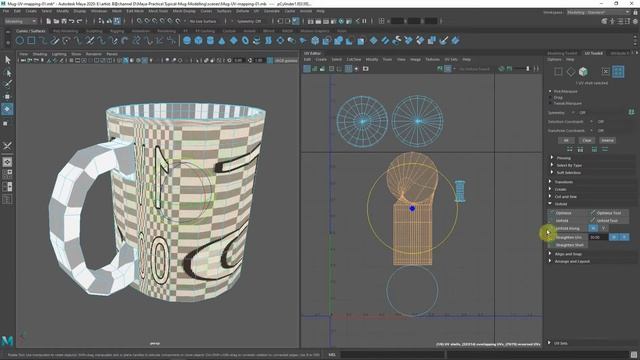Viewport: 640px width, 360px height.
Task: Click the Undo arrow icon
Action: (72, 21)
